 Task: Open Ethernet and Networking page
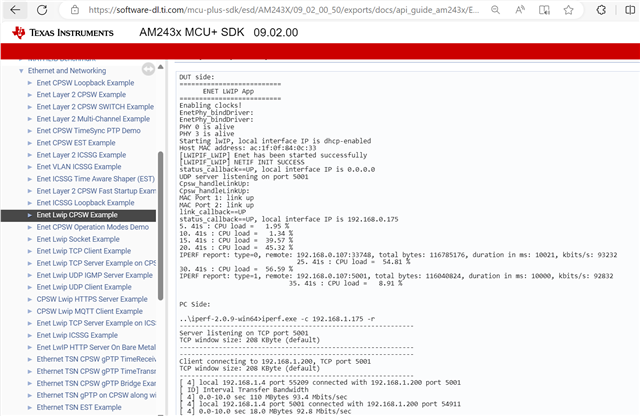click(67, 71)
